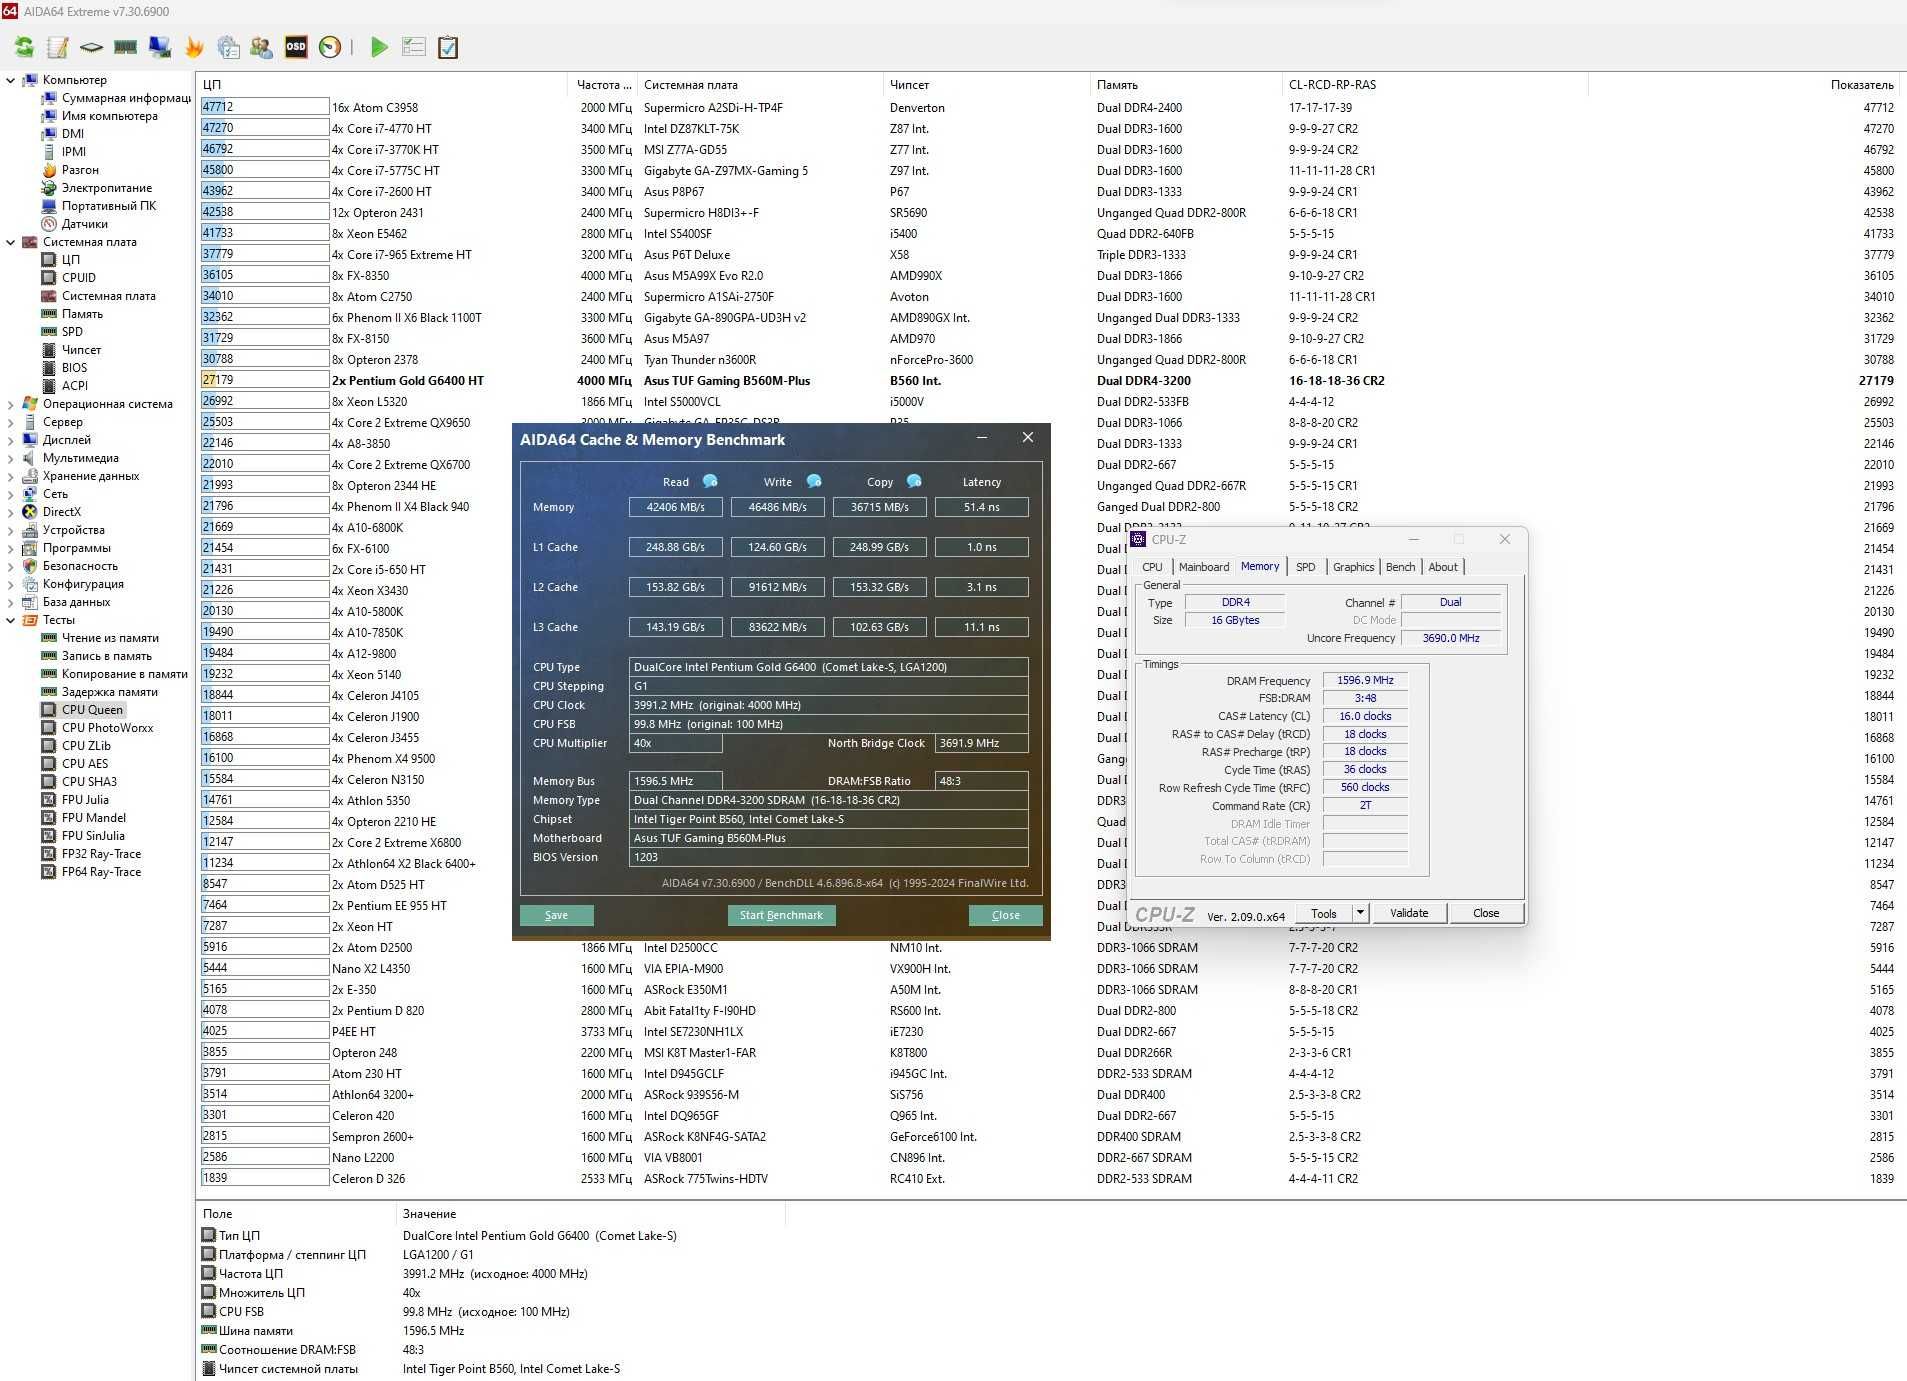Select the CPU PhotoWorxx test
The width and height of the screenshot is (1907, 1381).
[107, 728]
